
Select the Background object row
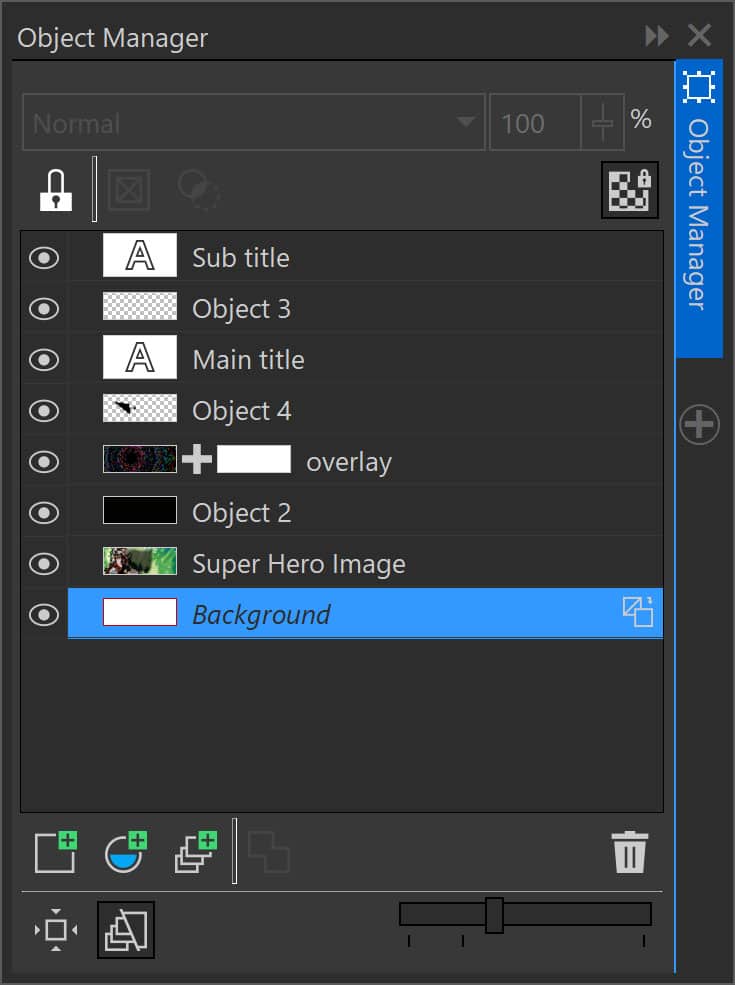click(x=365, y=614)
